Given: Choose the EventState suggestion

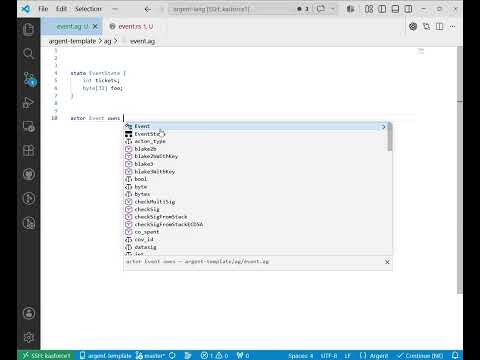Looking at the screenshot, I should tap(256, 134).
